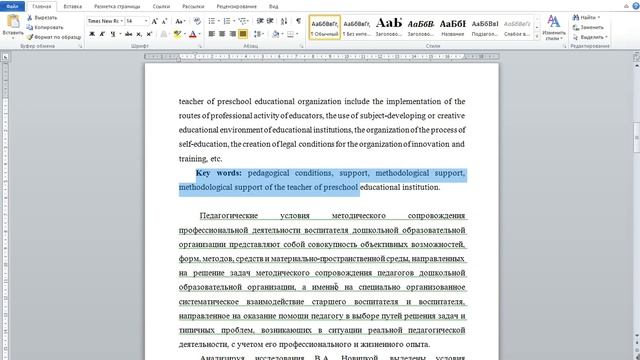This screenshot has width=640, height=360.
Task: Open the Выделить (Select) dropdown
Action: pyautogui.click(x=590, y=37)
